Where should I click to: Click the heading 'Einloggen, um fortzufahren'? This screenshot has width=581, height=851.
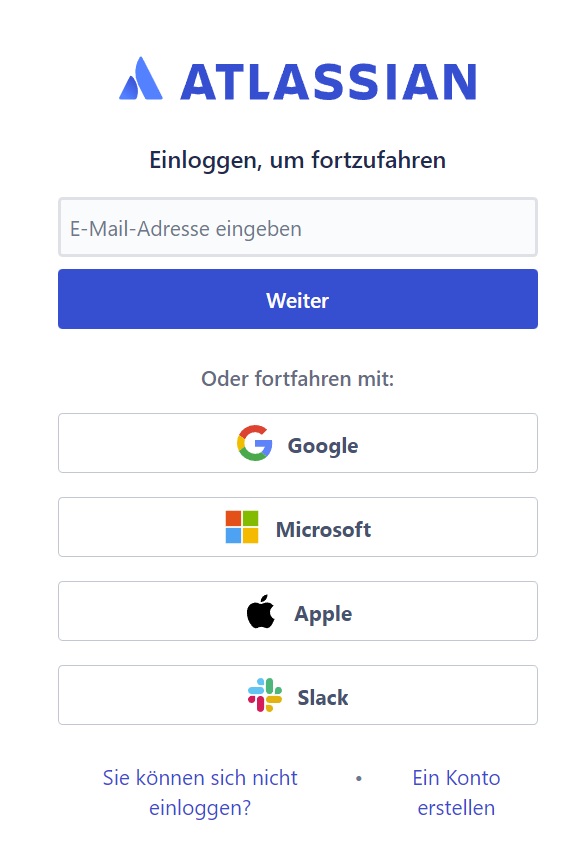click(298, 161)
